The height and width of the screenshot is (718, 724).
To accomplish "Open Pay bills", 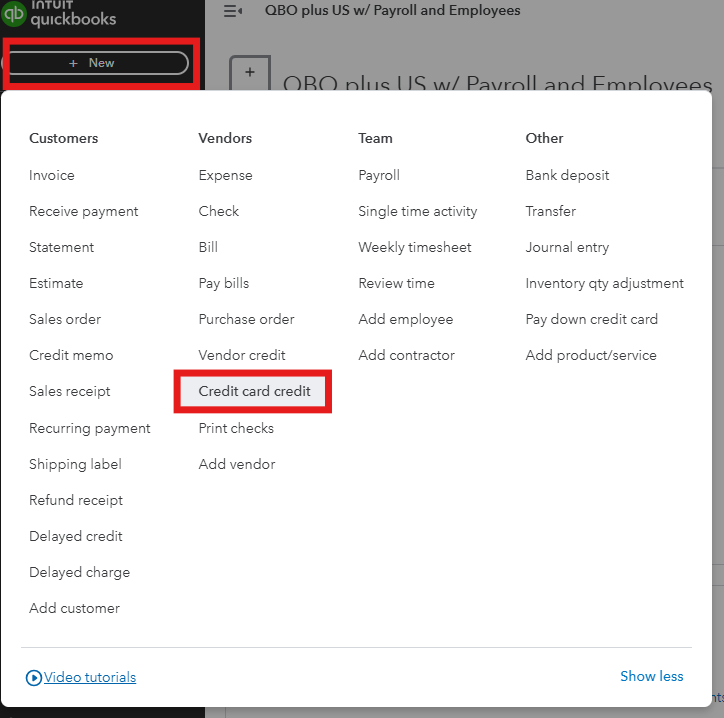I will (x=224, y=284).
